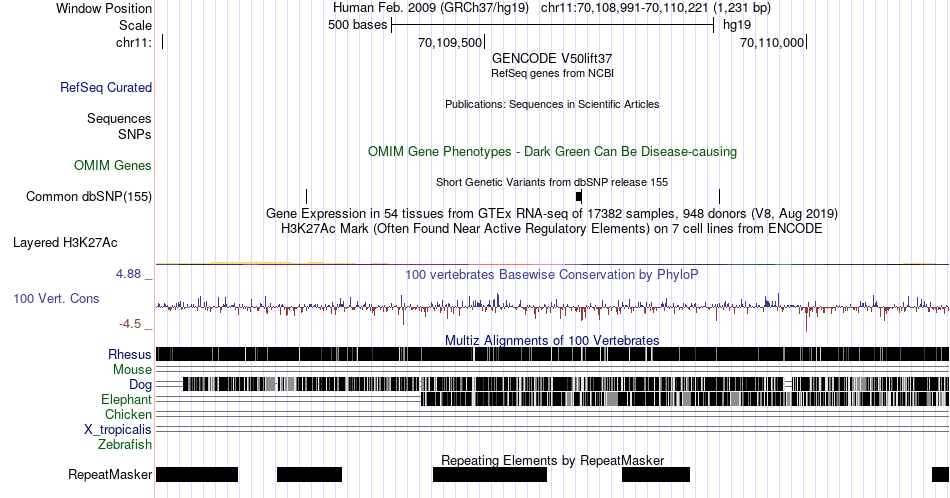
Task: Select the X_tropicalis alignment row label
Action: click(x=117, y=430)
